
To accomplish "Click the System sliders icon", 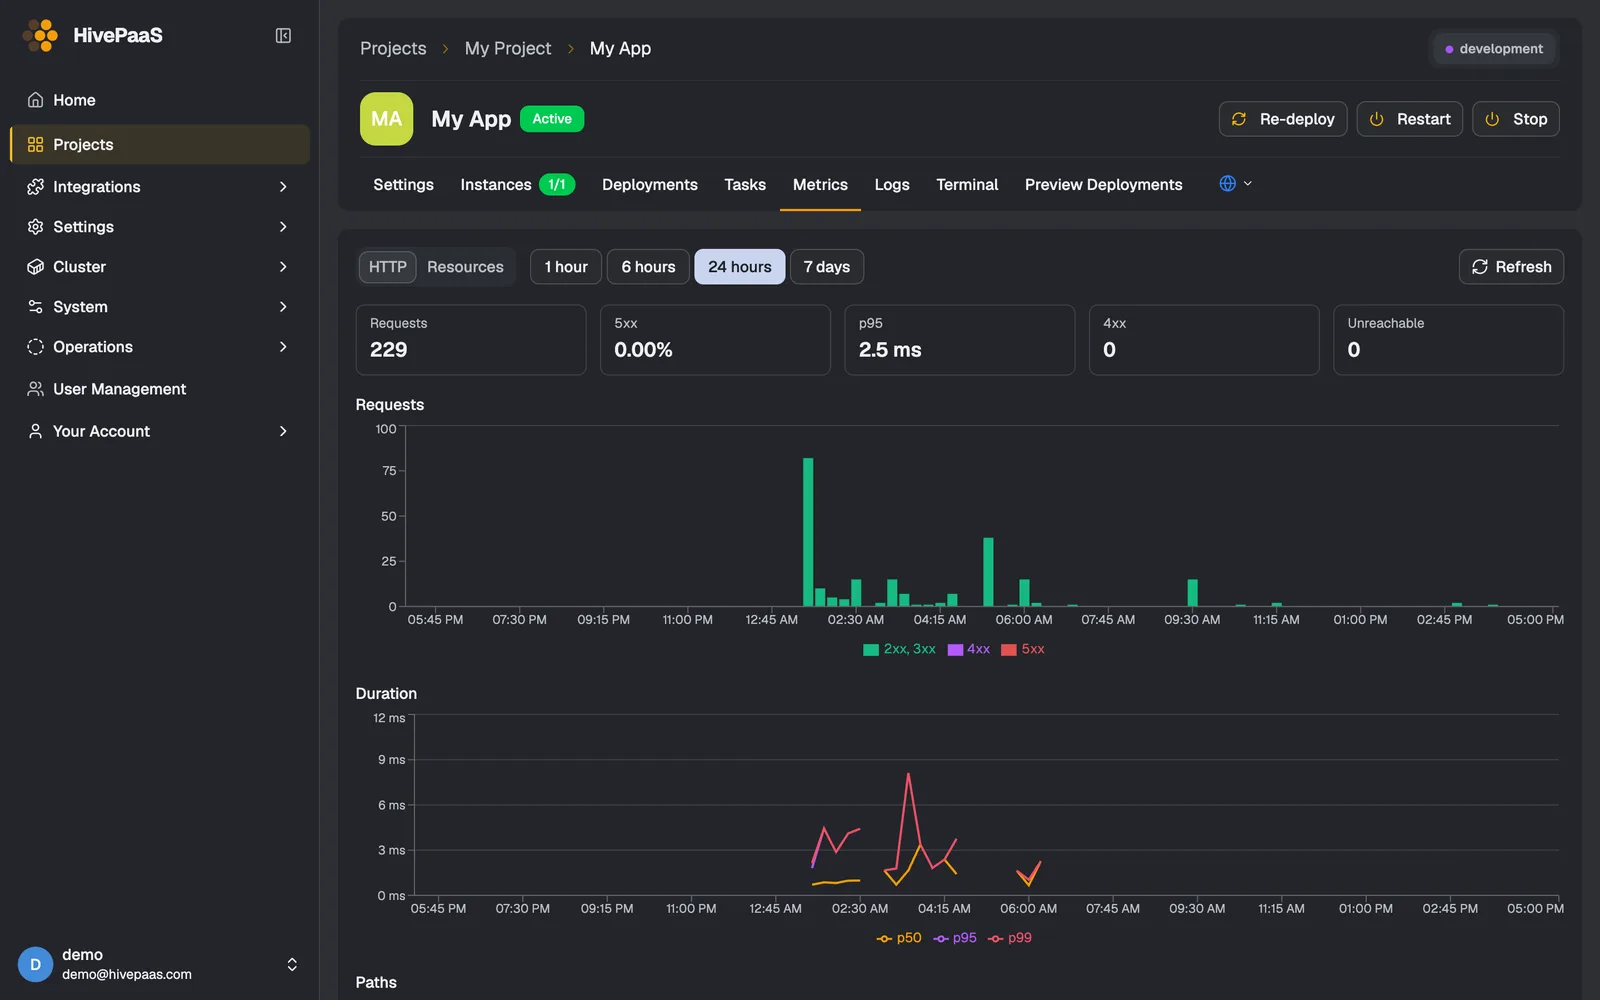I will click(x=35, y=307).
